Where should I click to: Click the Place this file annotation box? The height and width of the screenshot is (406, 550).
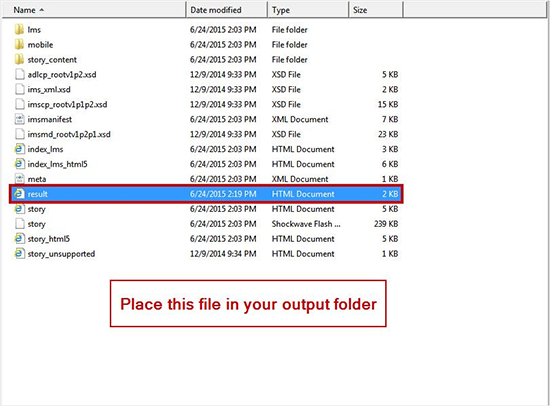(x=248, y=304)
